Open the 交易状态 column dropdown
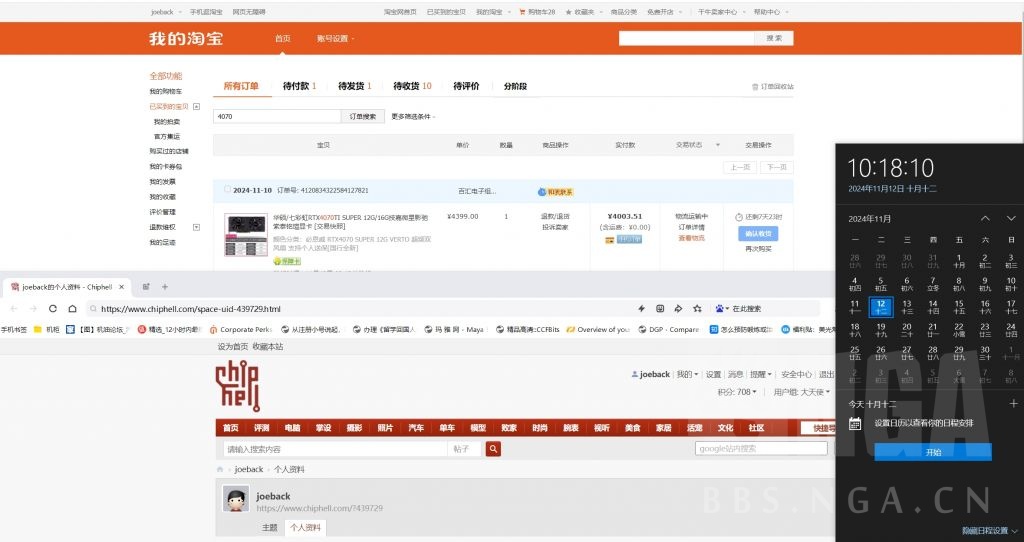The width and height of the screenshot is (1024, 542). coord(718,145)
